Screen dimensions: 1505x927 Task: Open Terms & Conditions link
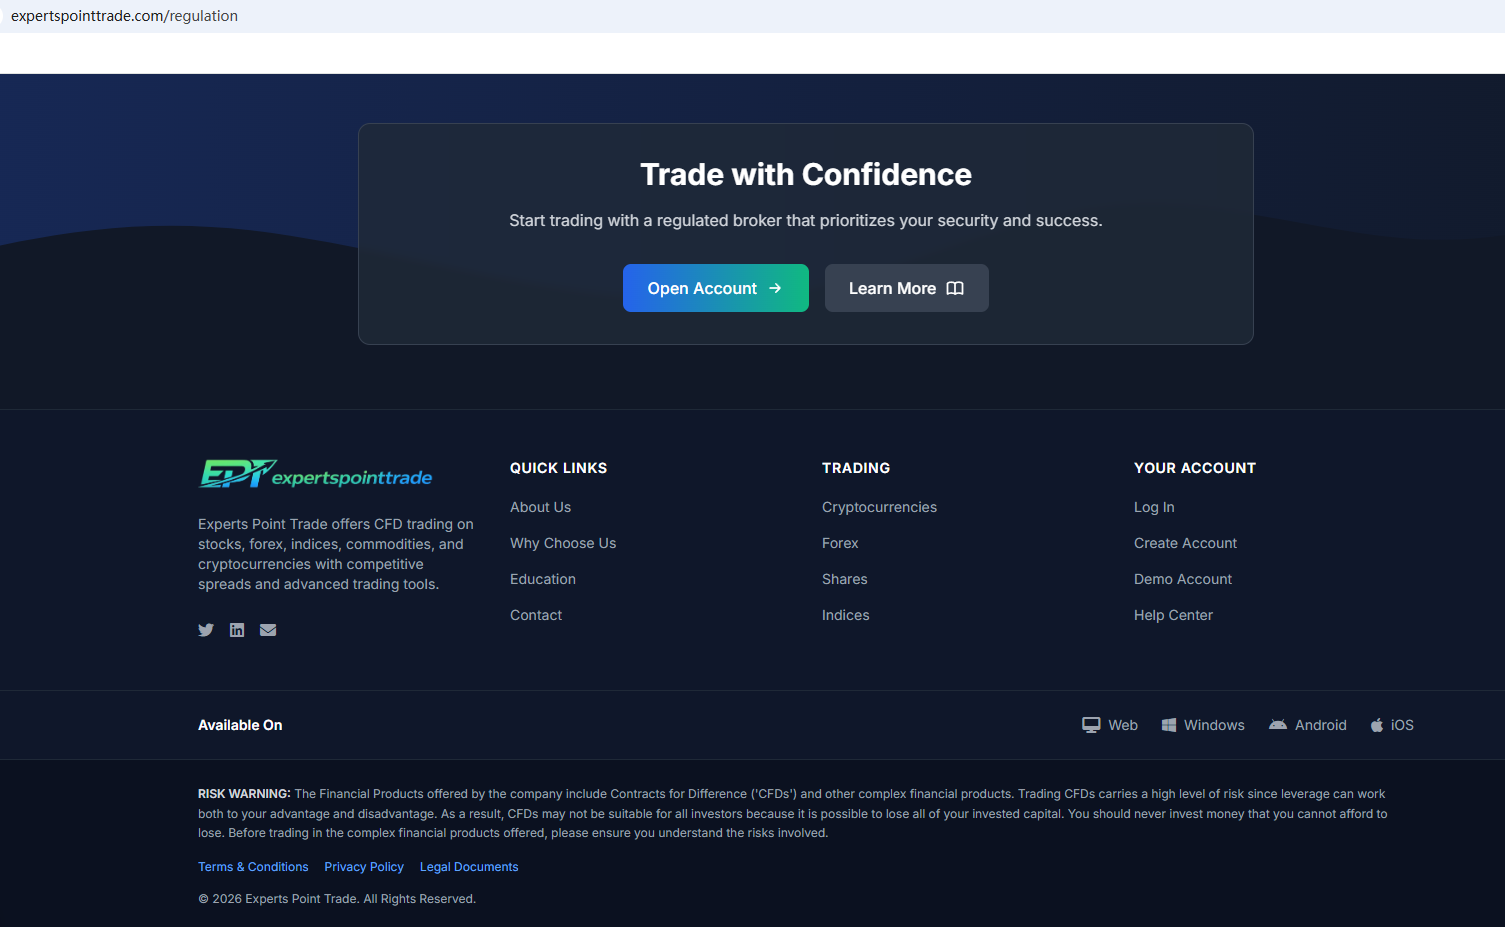coord(253,867)
